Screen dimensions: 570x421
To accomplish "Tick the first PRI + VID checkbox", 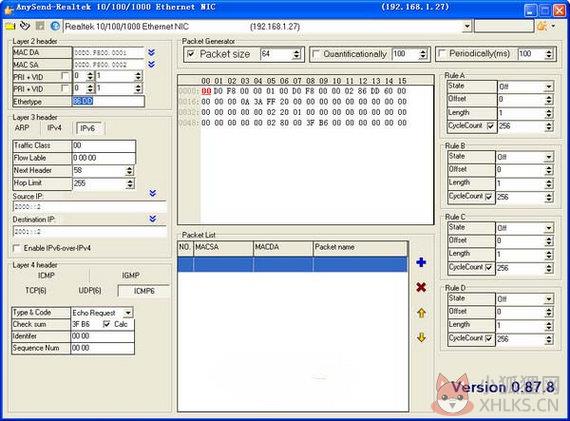I will coord(65,76).
